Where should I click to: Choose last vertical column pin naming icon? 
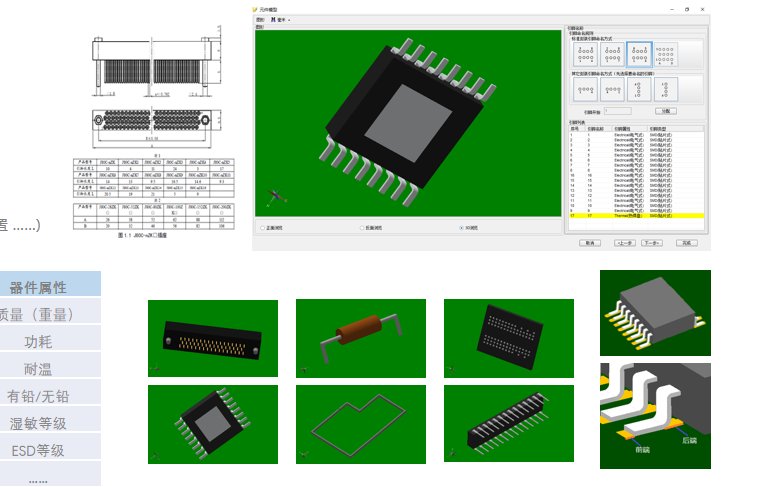(x=666, y=89)
